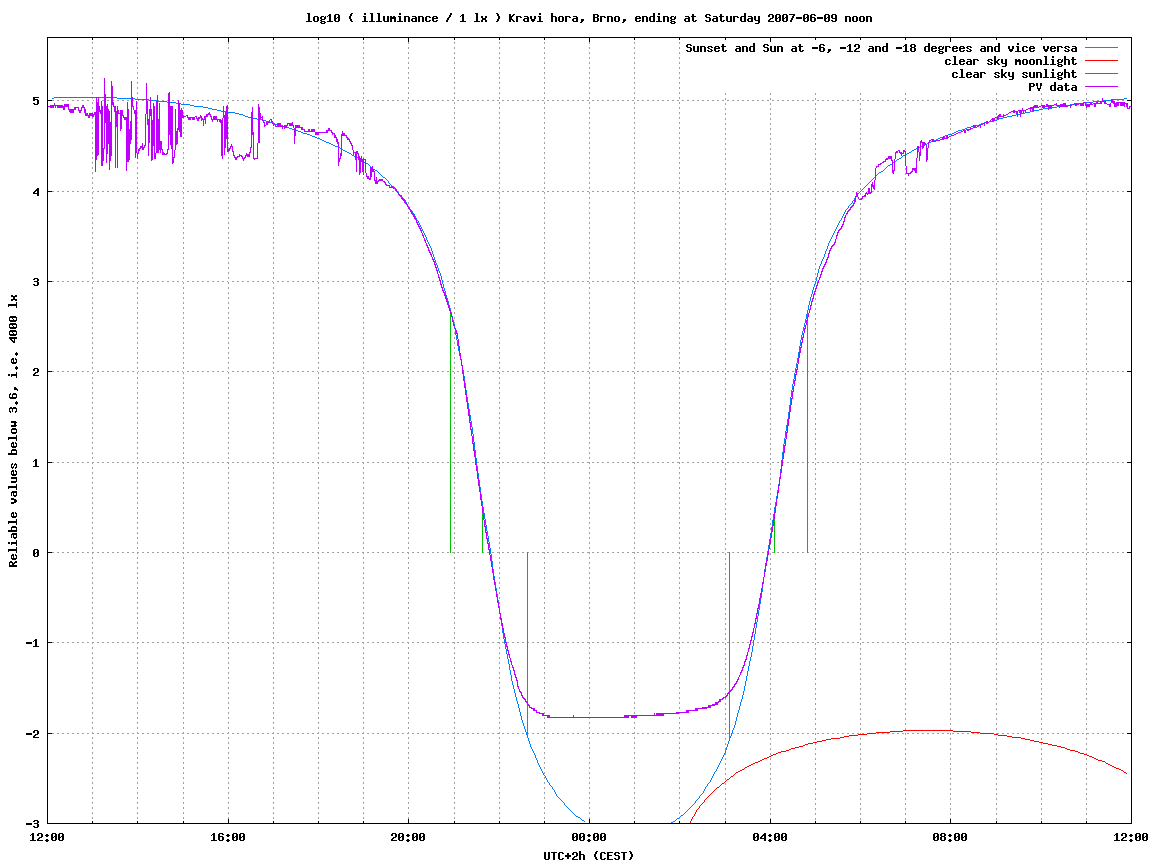Click the y-axis tick label '4'
The width and height of the screenshot is (1151, 863).
(x=35, y=192)
